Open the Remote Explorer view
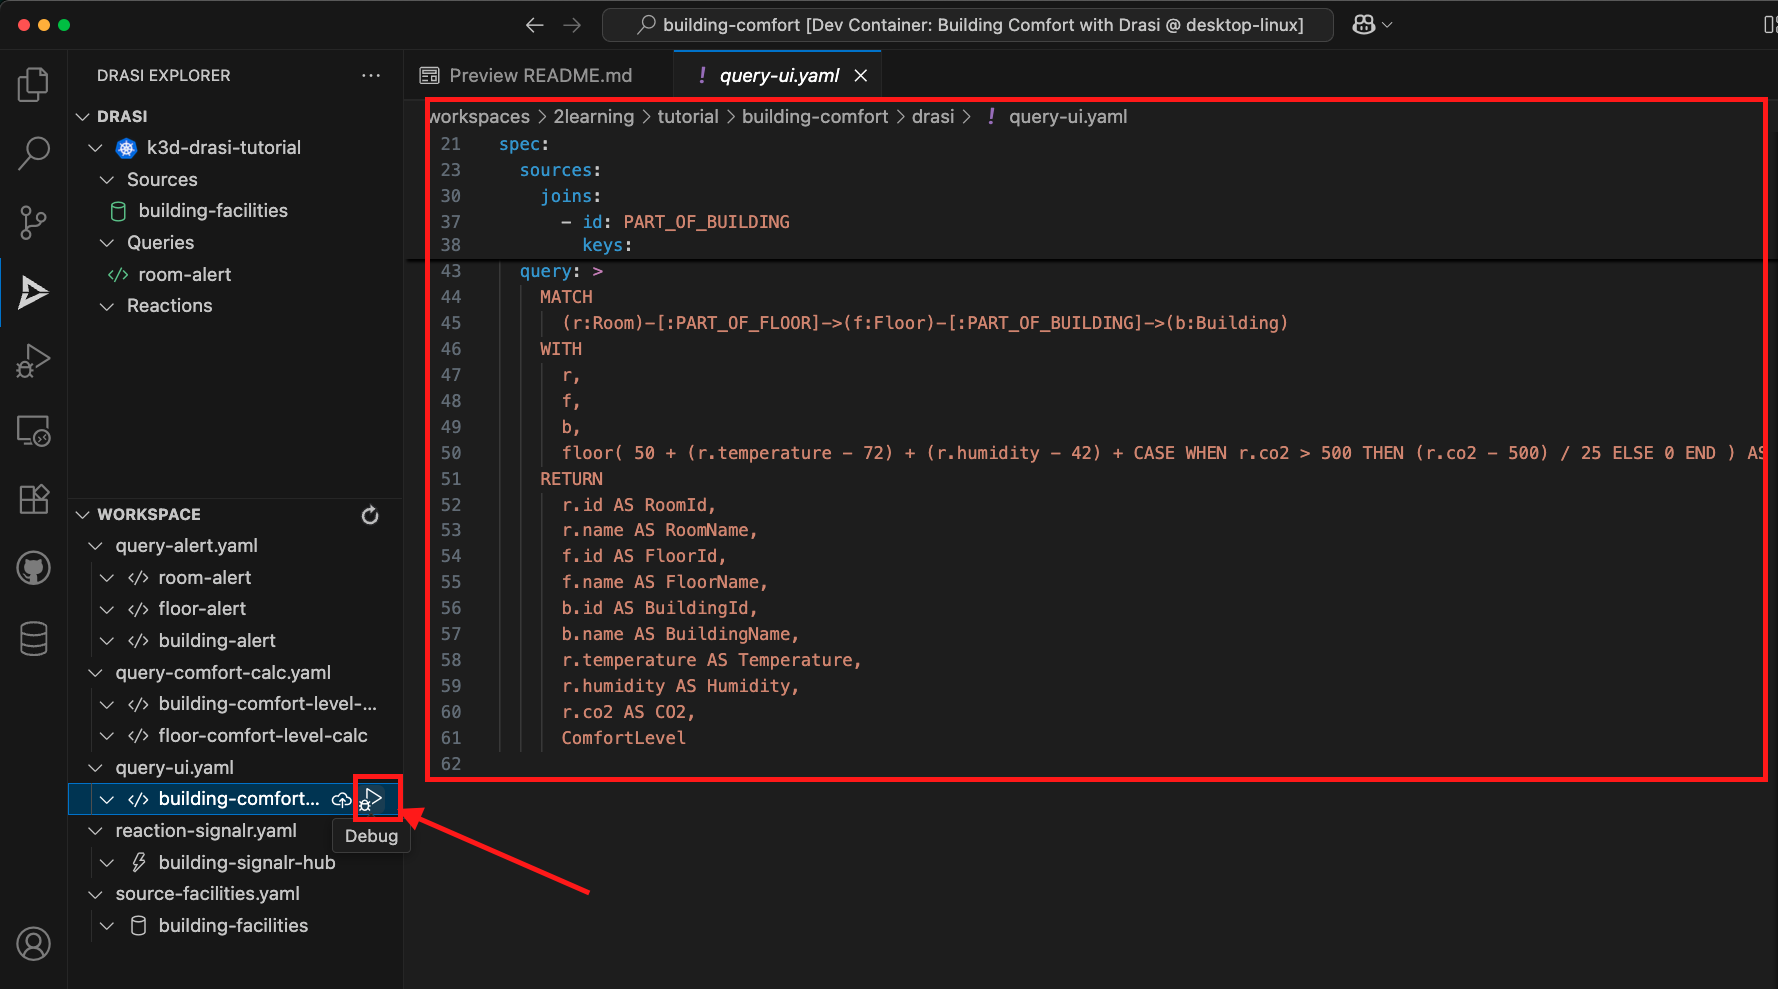This screenshot has height=989, width=1778. click(33, 431)
